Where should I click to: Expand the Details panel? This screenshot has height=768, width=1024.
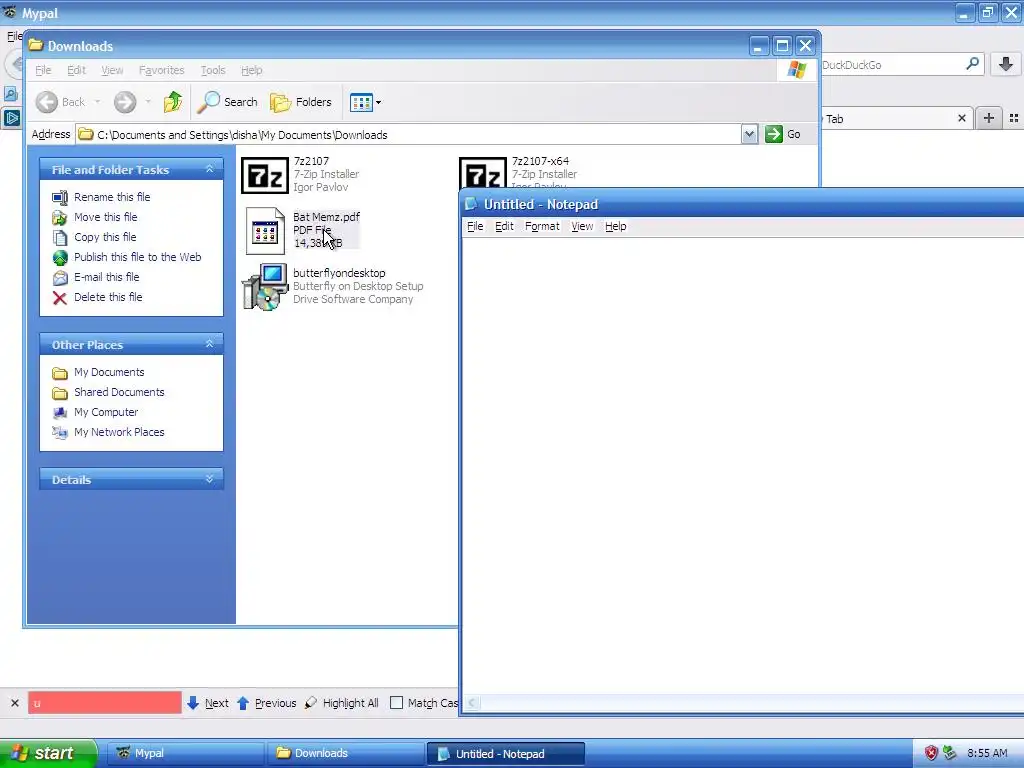tap(210, 479)
